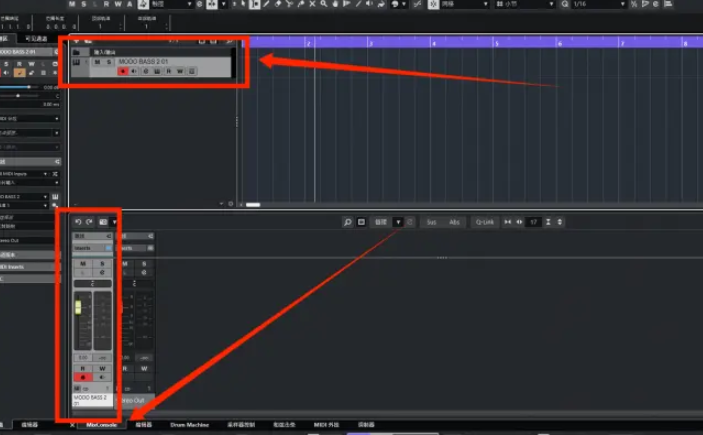Open the Quantize panel Q icon
Viewport: 703px width, 435px height.
(x=565, y=4)
